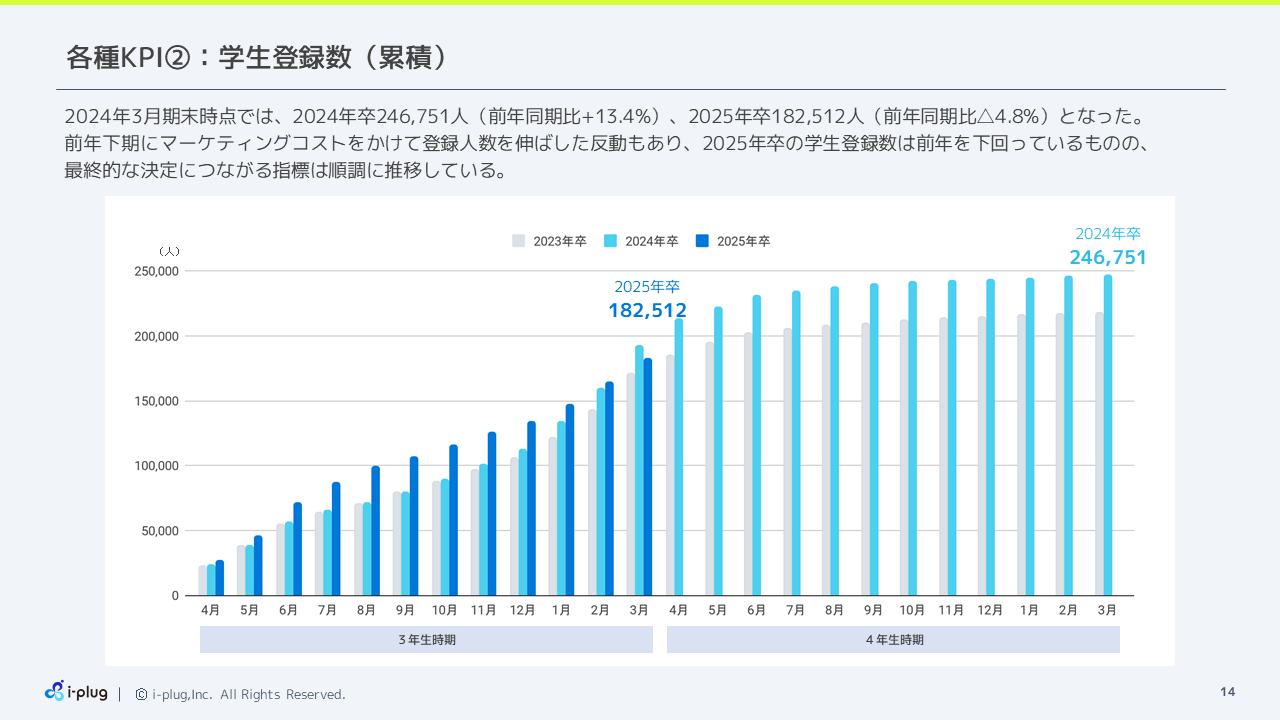Select the 3年生時期 period band
Image resolution: width=1280 pixels, height=720 pixels.
tap(426, 640)
